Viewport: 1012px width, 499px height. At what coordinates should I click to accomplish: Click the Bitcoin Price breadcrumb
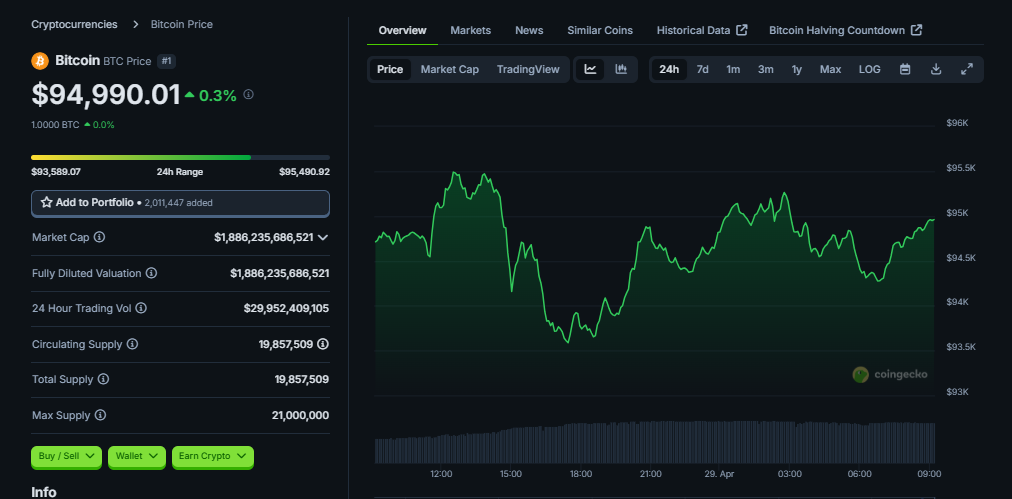click(182, 25)
